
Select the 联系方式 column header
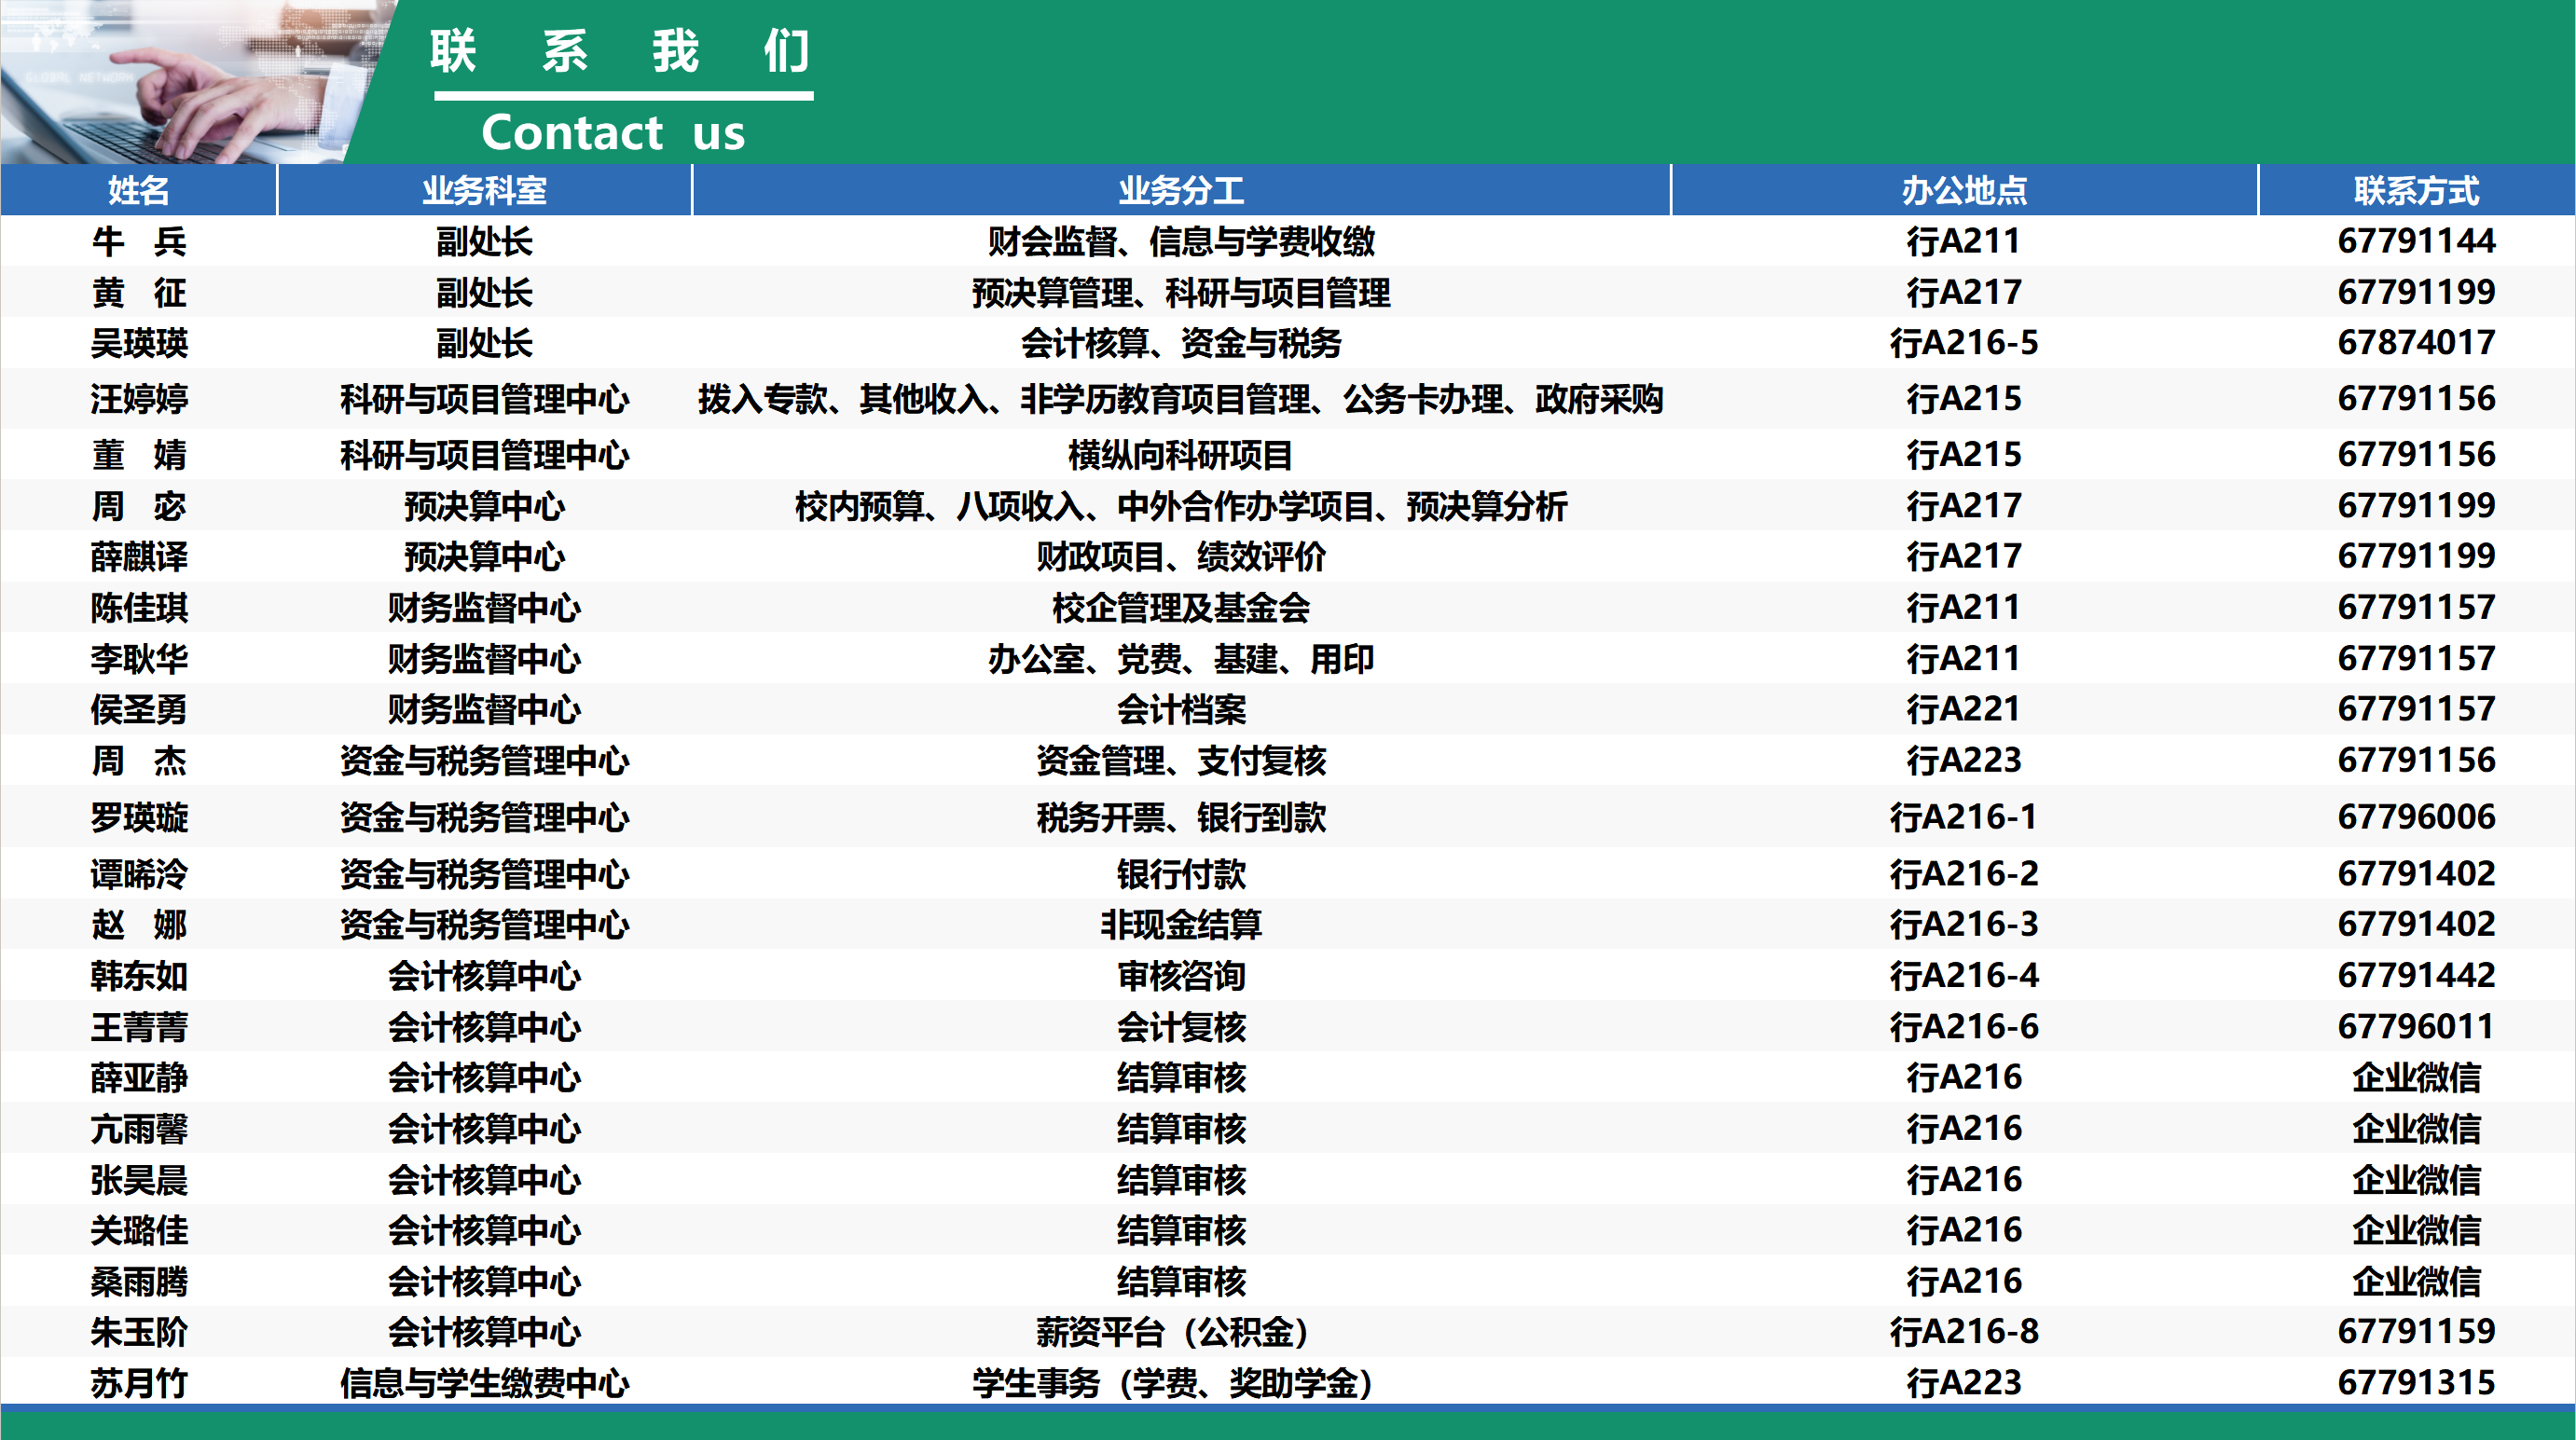pyautogui.click(x=2416, y=190)
